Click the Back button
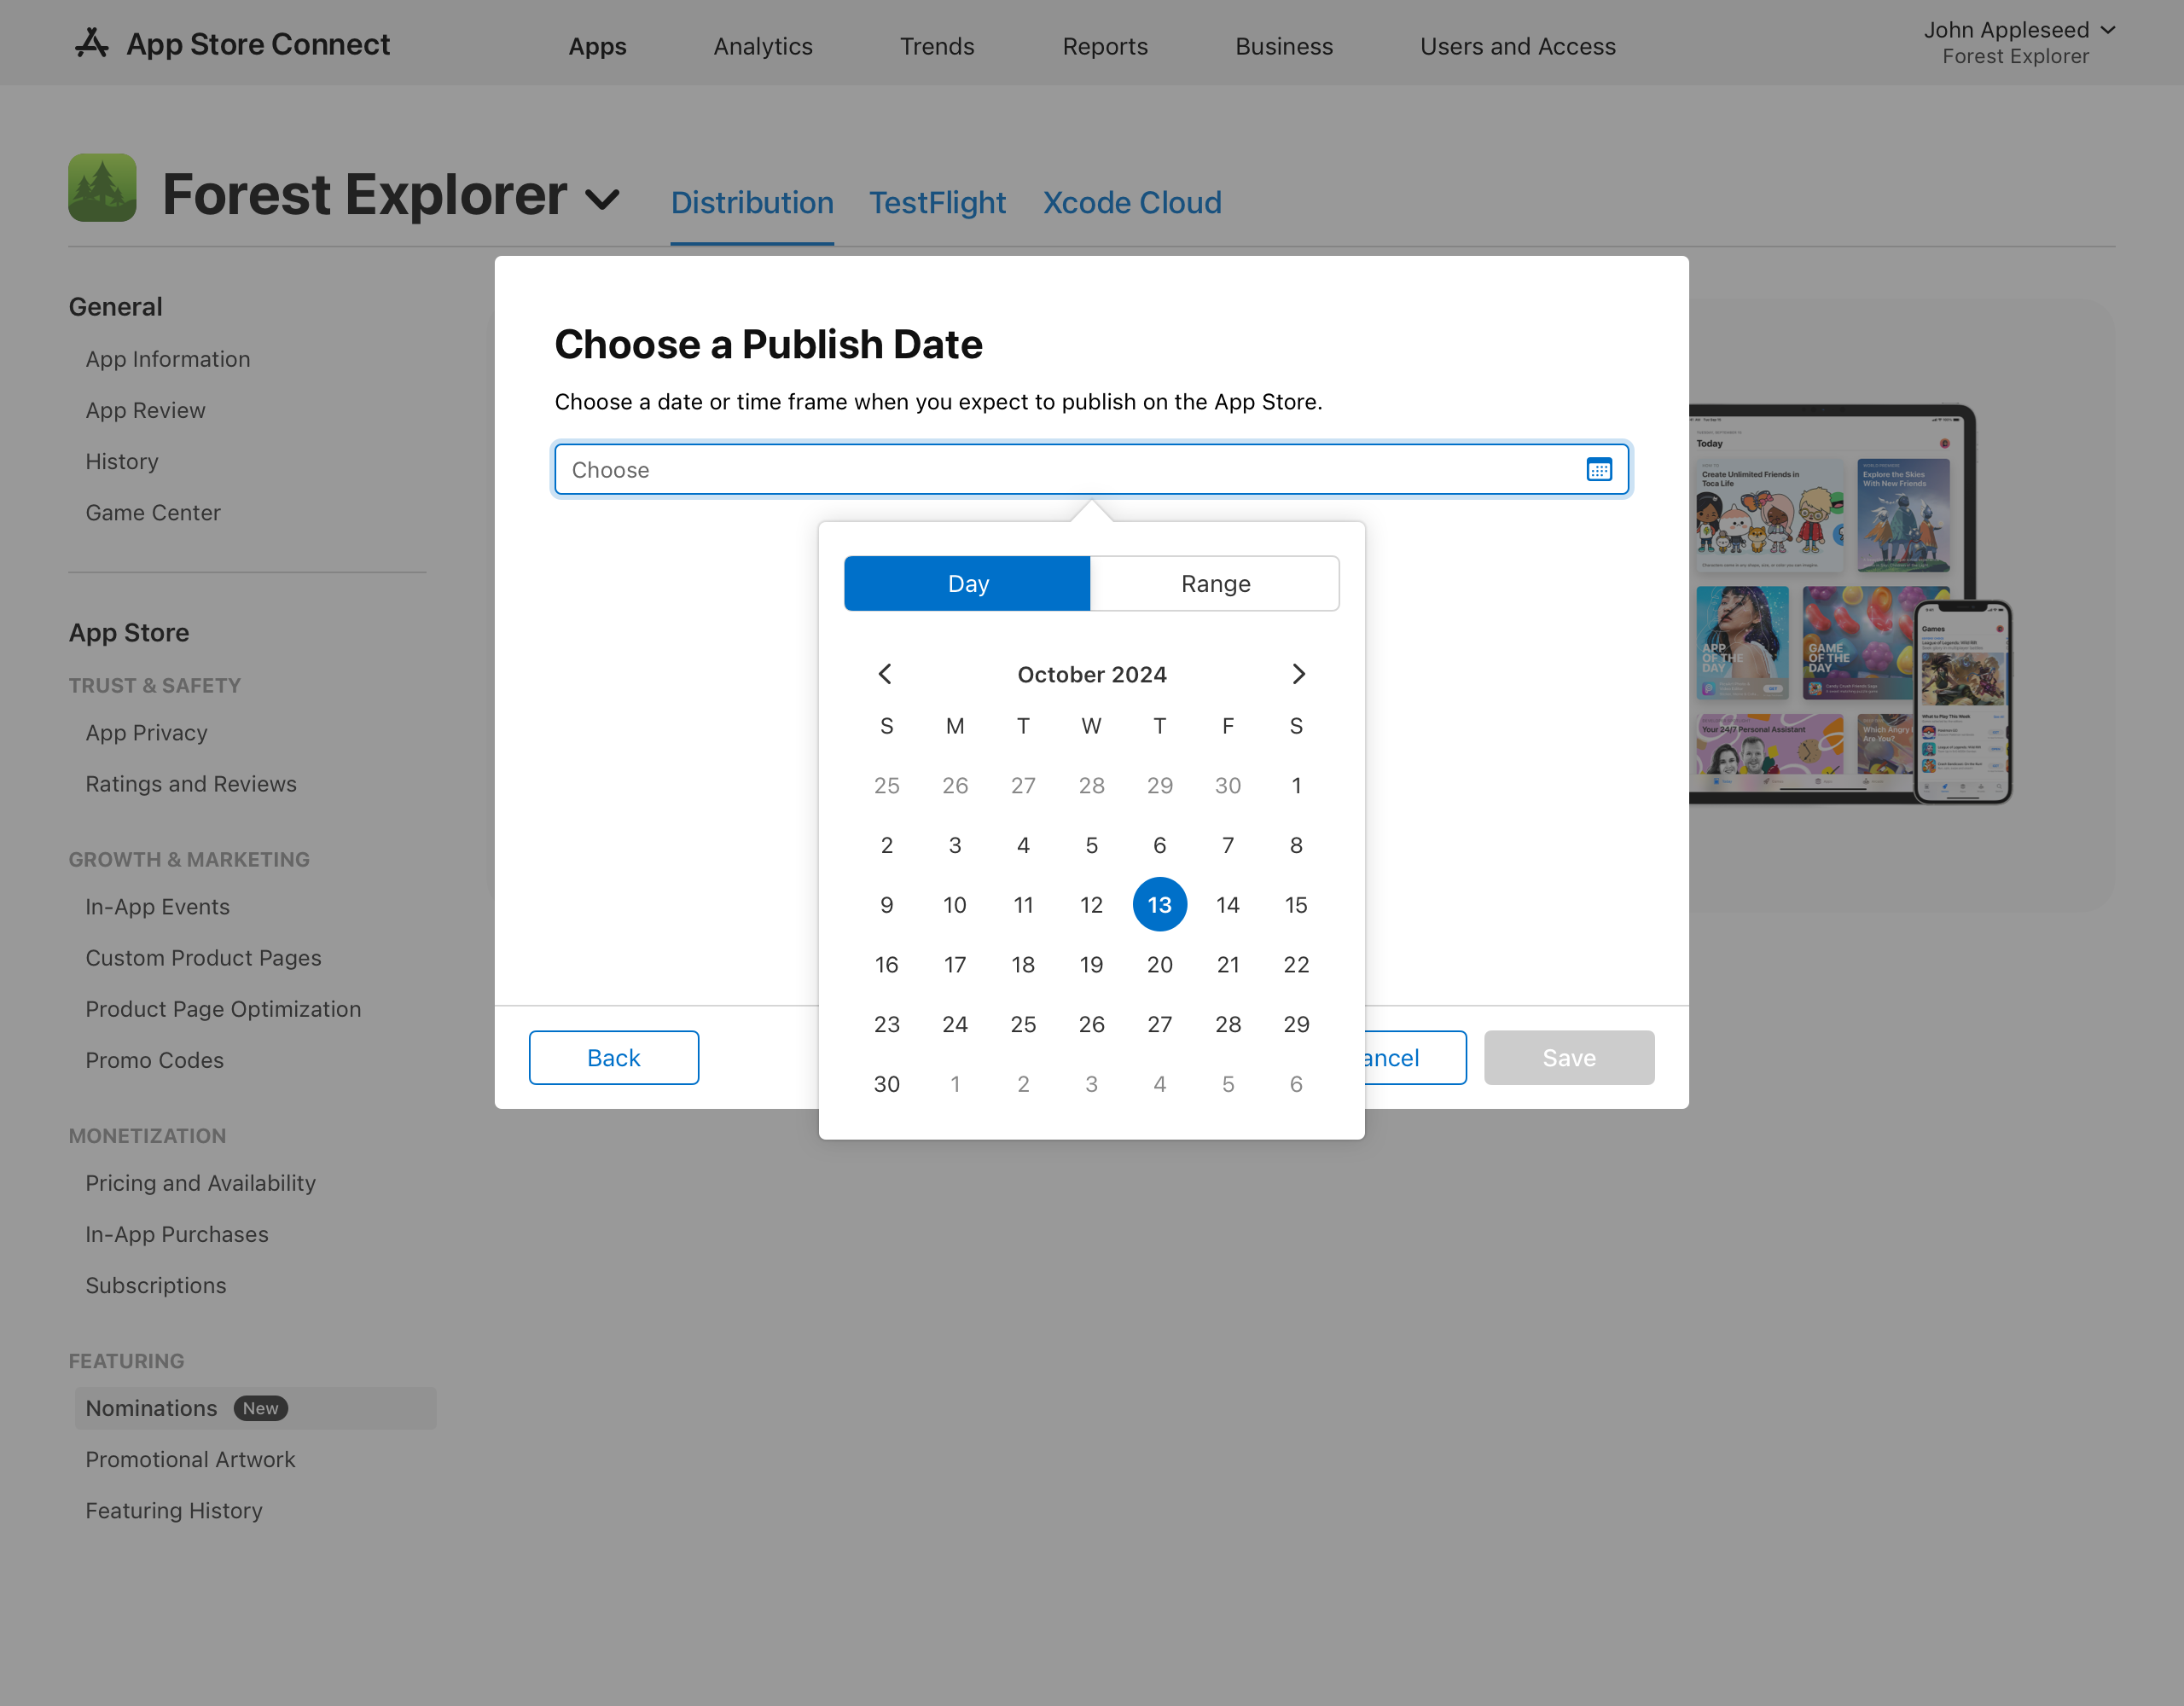Image resolution: width=2184 pixels, height=1706 pixels. coord(613,1057)
